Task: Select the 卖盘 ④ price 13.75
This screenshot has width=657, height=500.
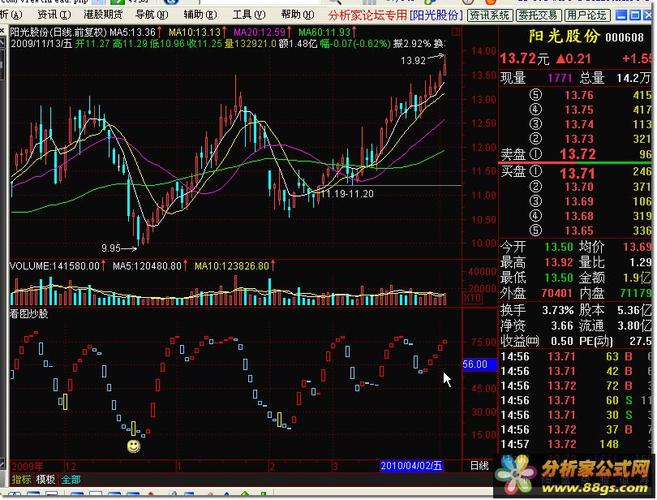Action: pyautogui.click(x=579, y=110)
